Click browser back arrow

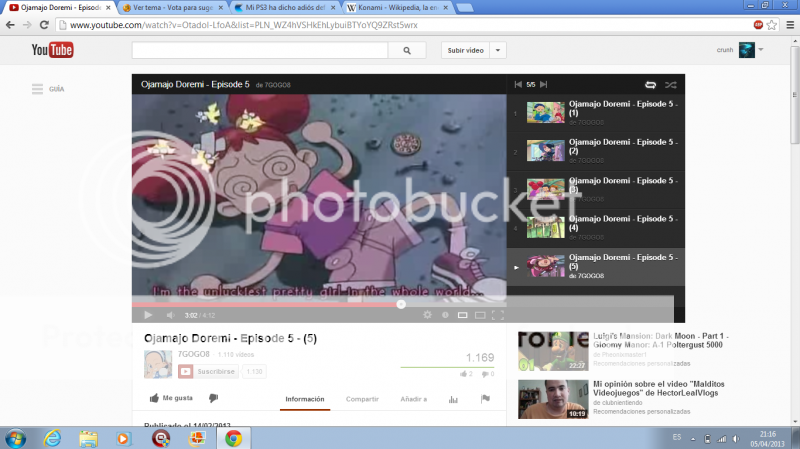coord(10,24)
